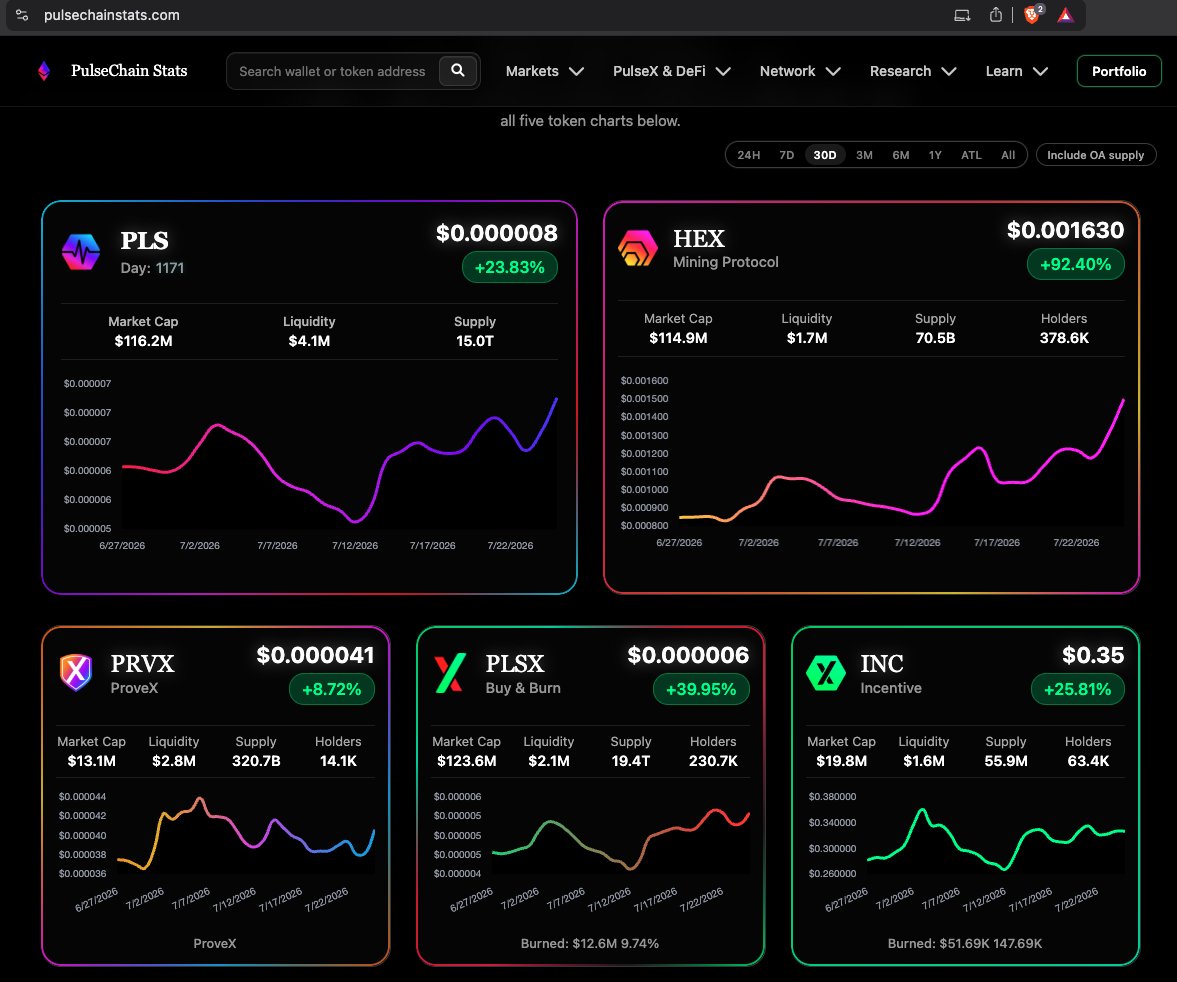The width and height of the screenshot is (1177, 982).
Task: Click the browser site settings icon
Action: [x=22, y=15]
